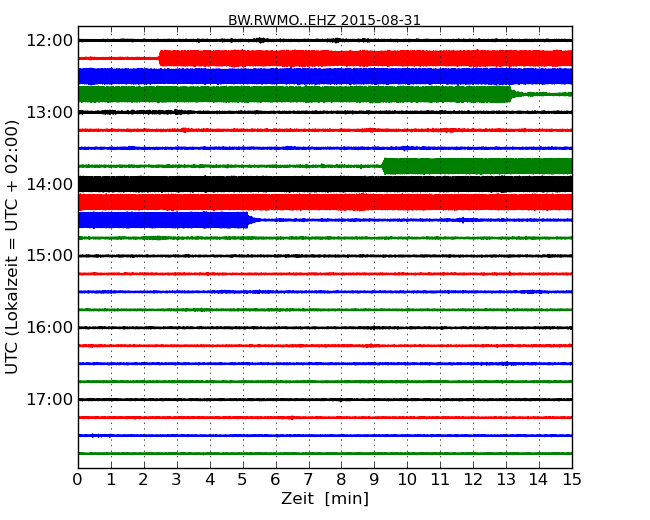Click x-axis tick label 10

click(x=407, y=480)
